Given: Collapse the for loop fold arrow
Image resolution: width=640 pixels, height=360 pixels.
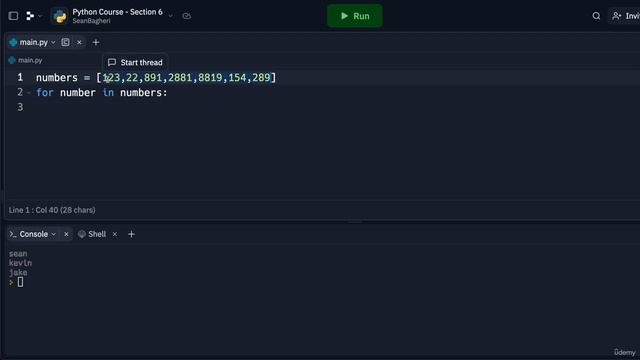Looking at the screenshot, I should click(x=29, y=93).
